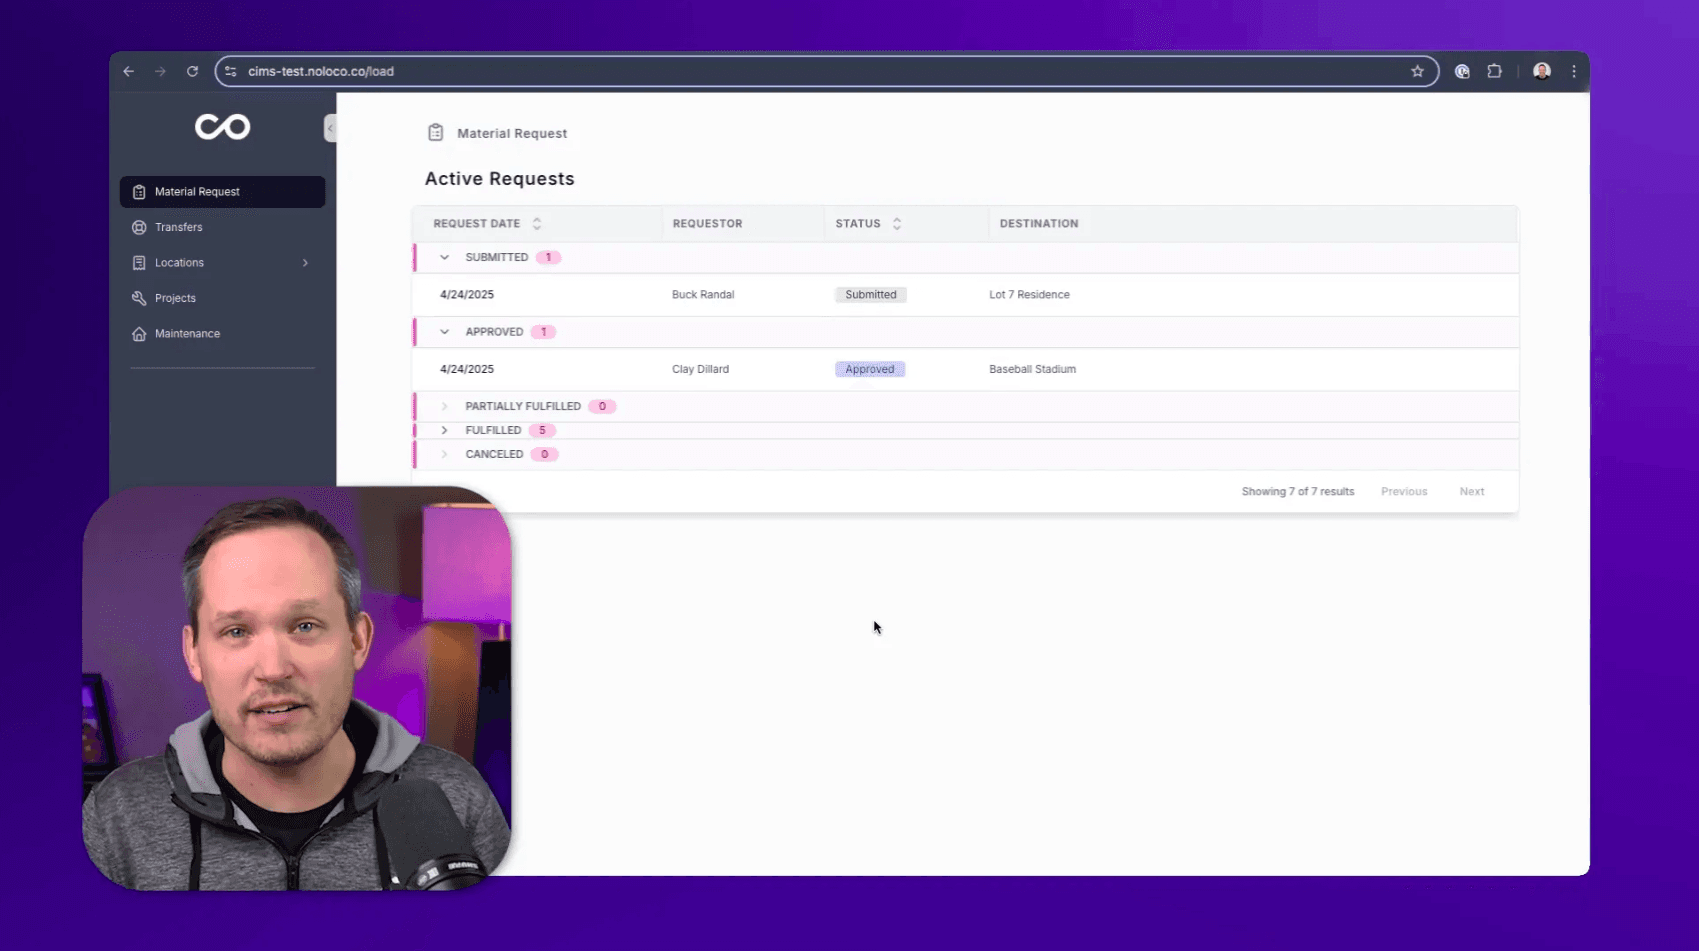
Task: Click the 4/24/2025 date in Approved row
Action: (467, 369)
